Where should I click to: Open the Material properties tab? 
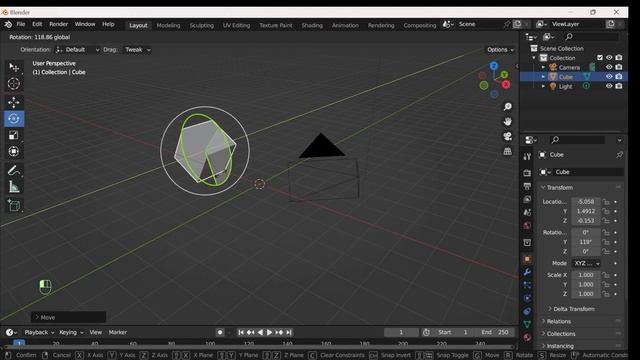coord(527,337)
